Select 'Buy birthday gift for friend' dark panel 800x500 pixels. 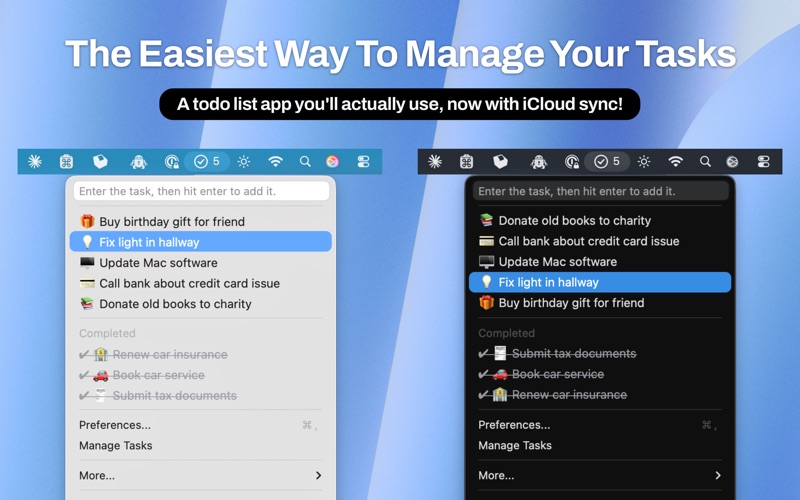[x=600, y=303]
